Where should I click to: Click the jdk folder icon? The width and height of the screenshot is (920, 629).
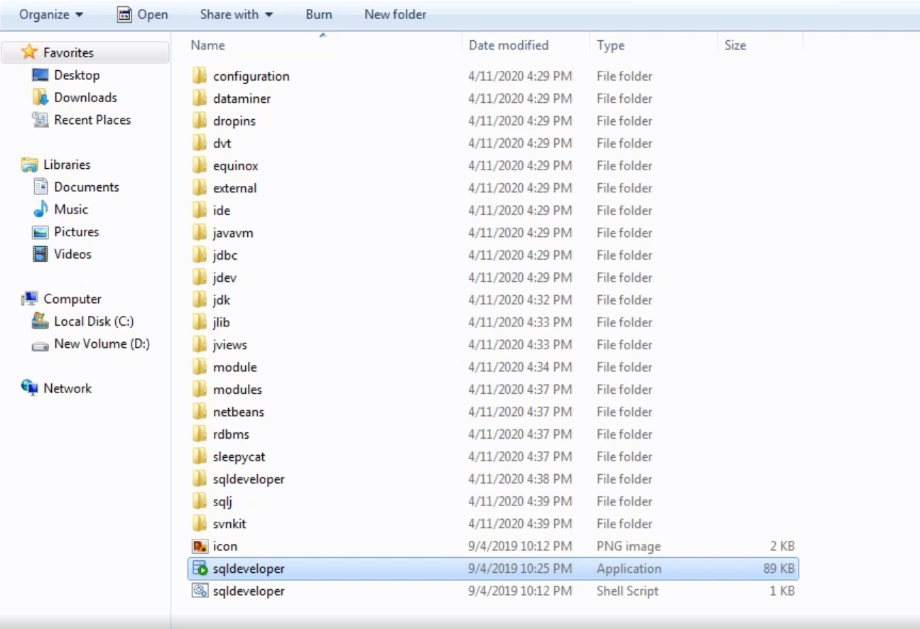200,300
